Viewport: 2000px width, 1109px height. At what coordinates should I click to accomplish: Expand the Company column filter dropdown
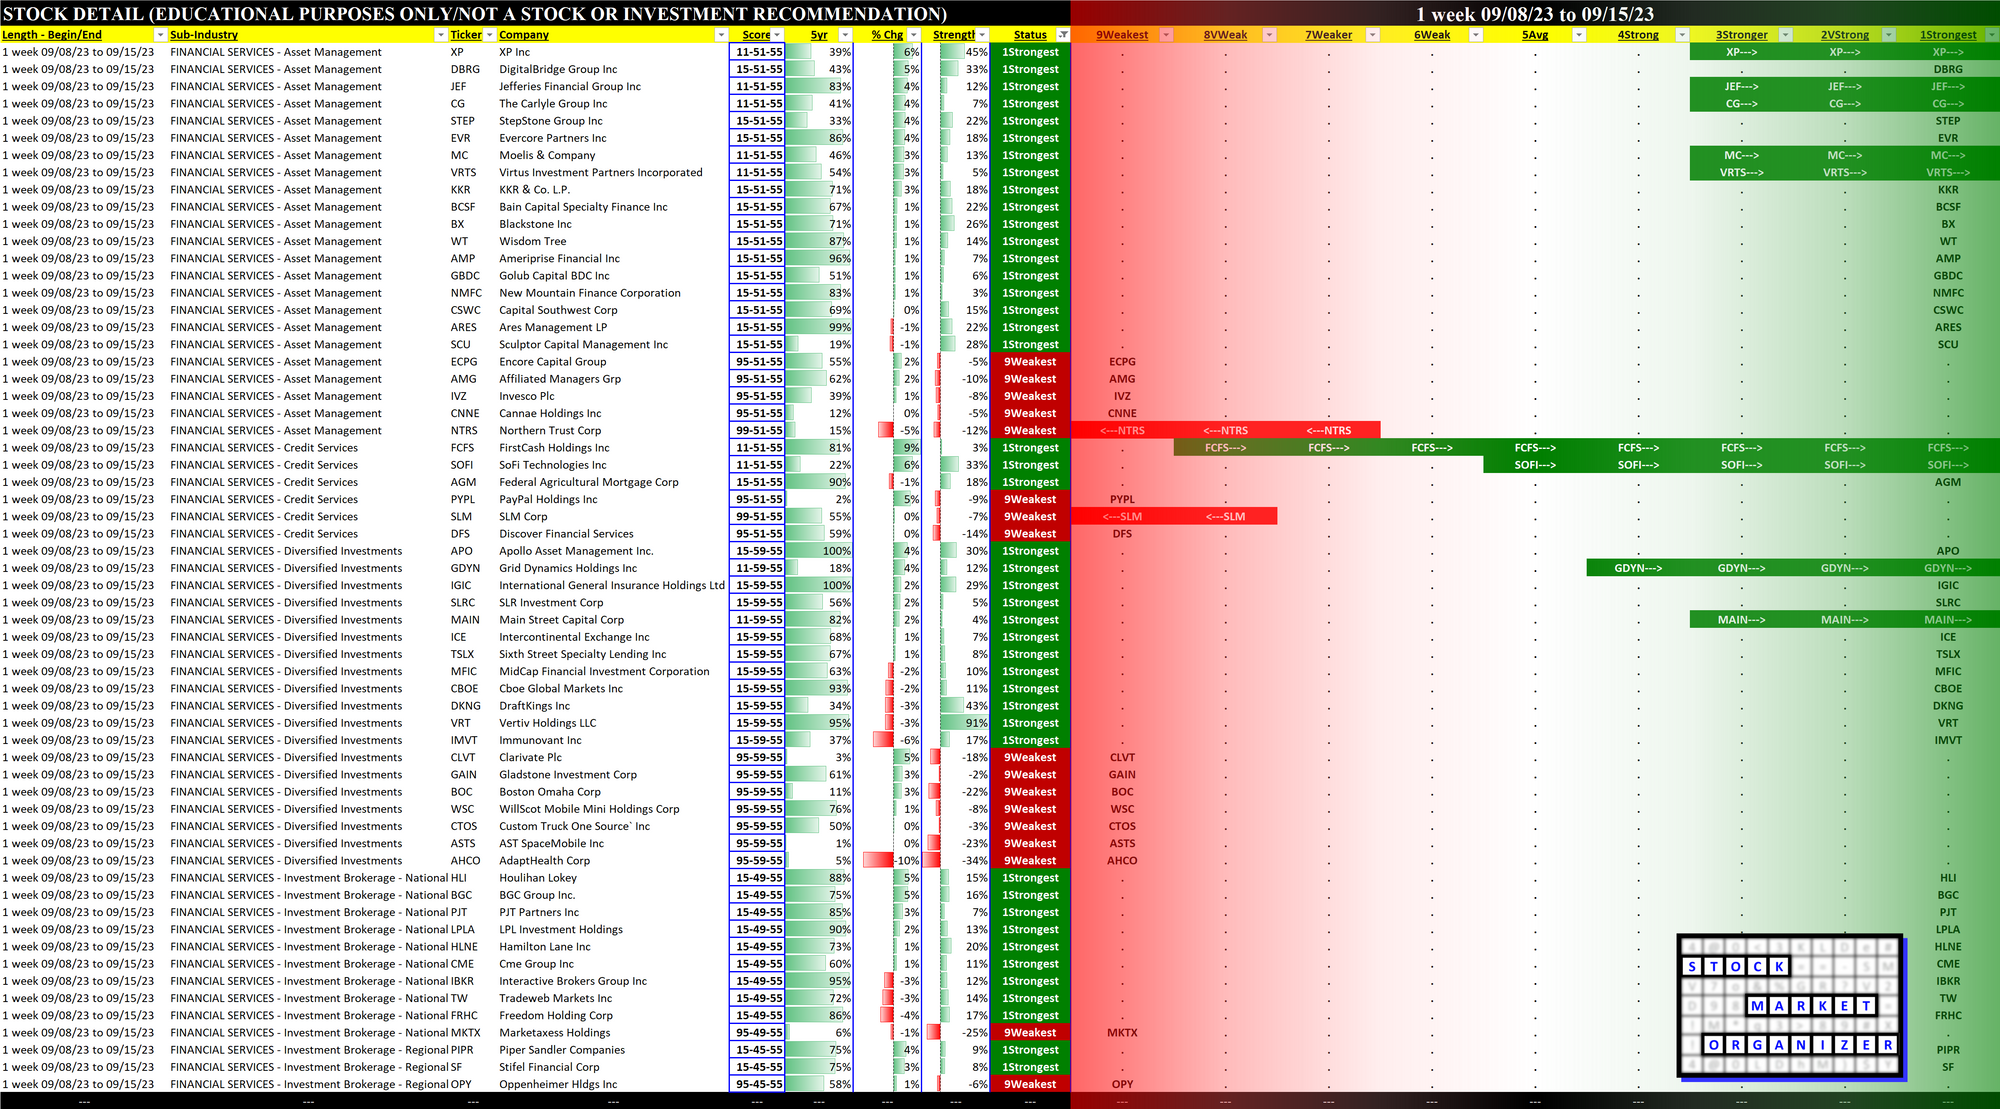click(720, 35)
